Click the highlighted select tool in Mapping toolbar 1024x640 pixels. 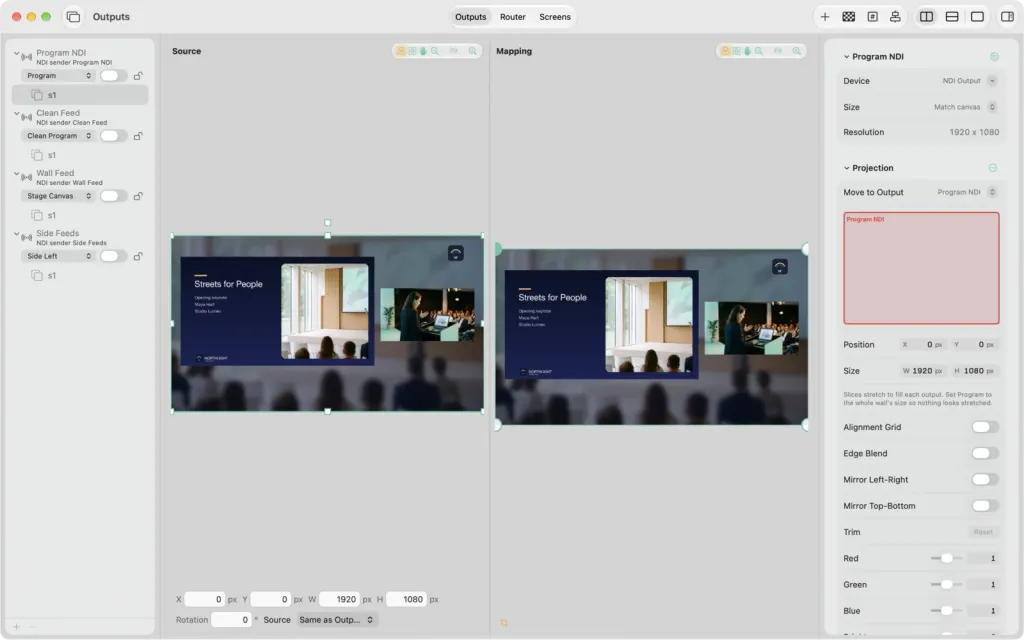coord(725,51)
